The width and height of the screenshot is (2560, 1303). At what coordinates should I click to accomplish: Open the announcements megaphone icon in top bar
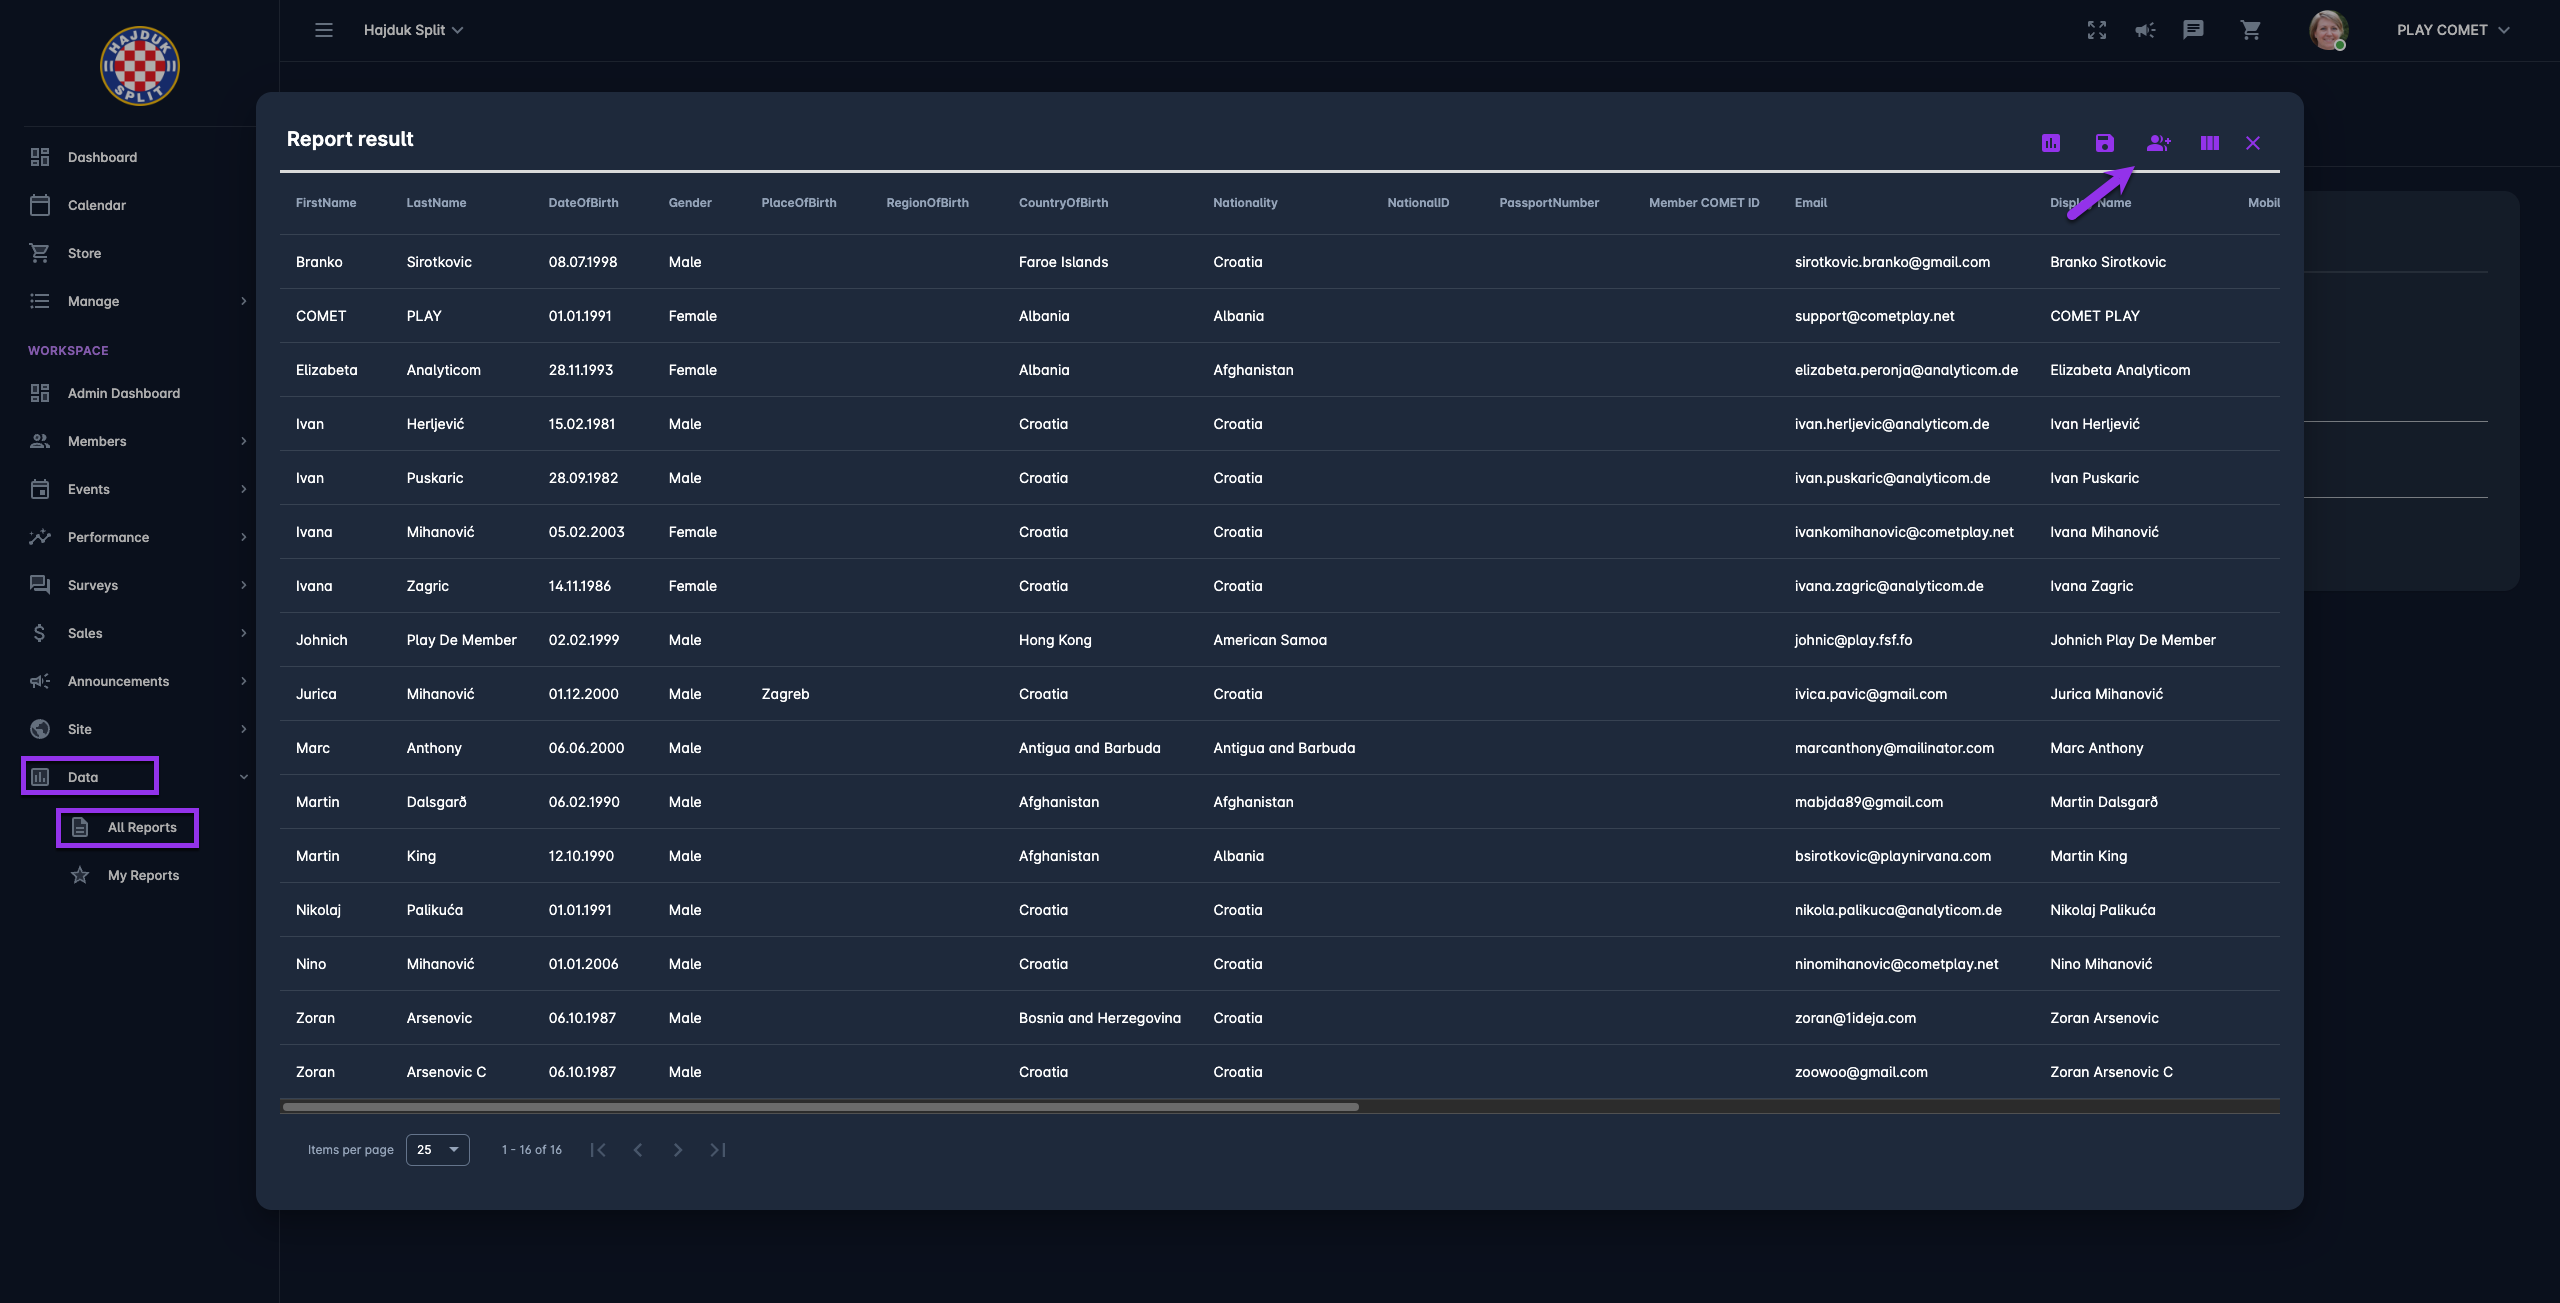pos(2145,30)
